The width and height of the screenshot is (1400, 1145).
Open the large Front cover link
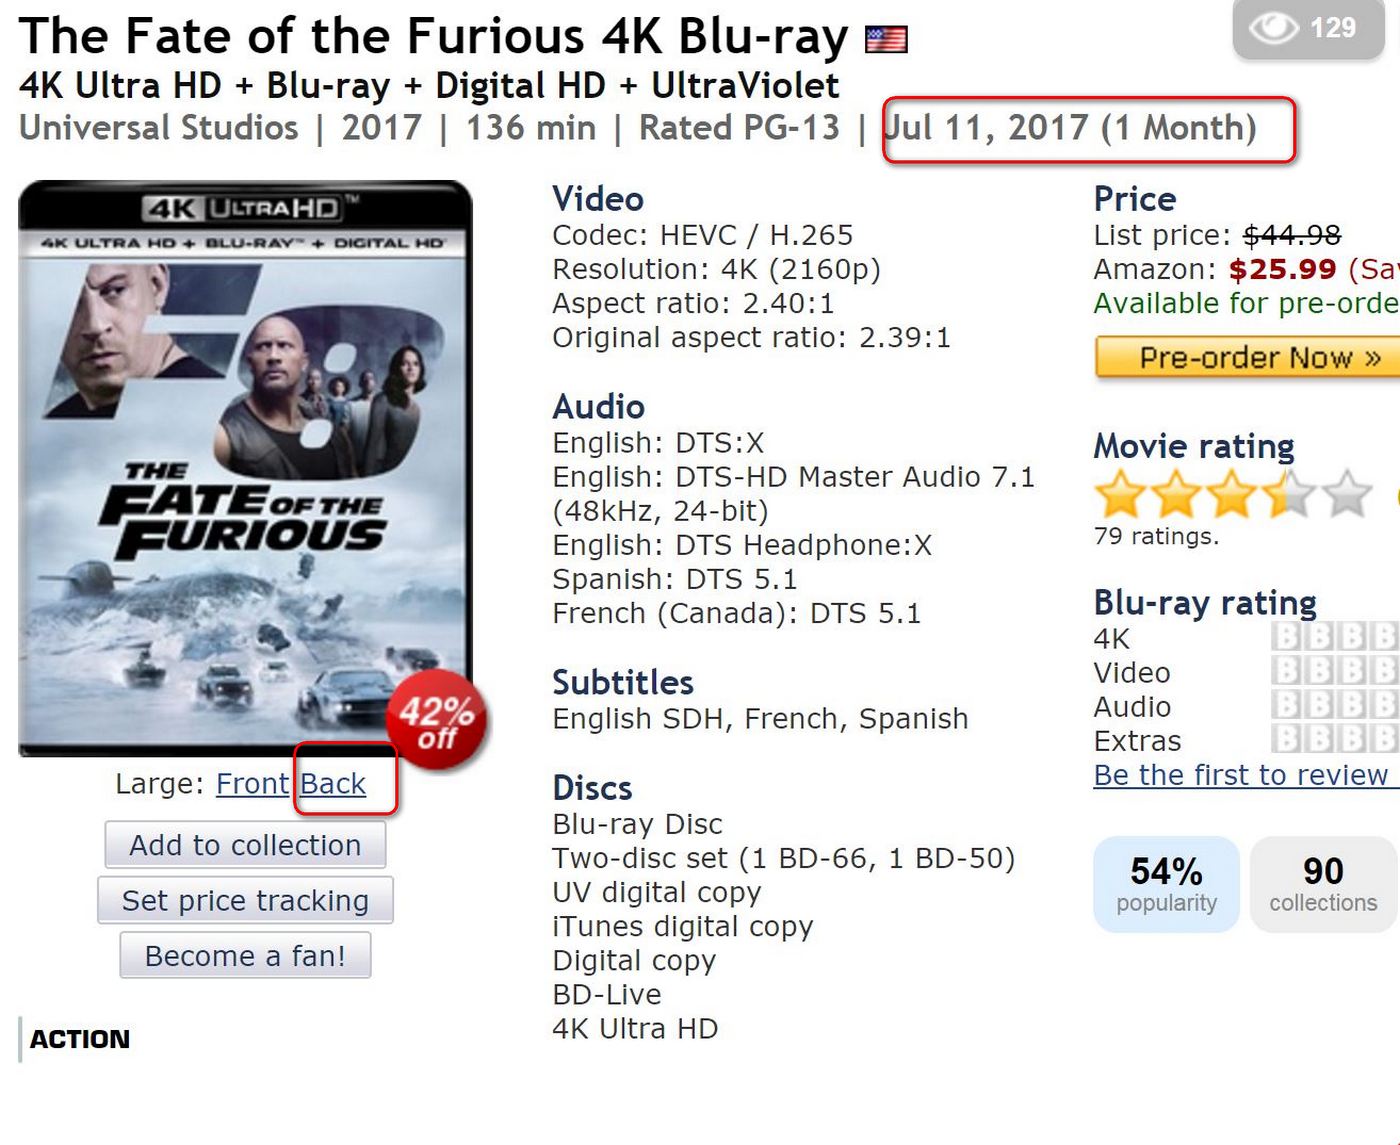click(x=252, y=784)
